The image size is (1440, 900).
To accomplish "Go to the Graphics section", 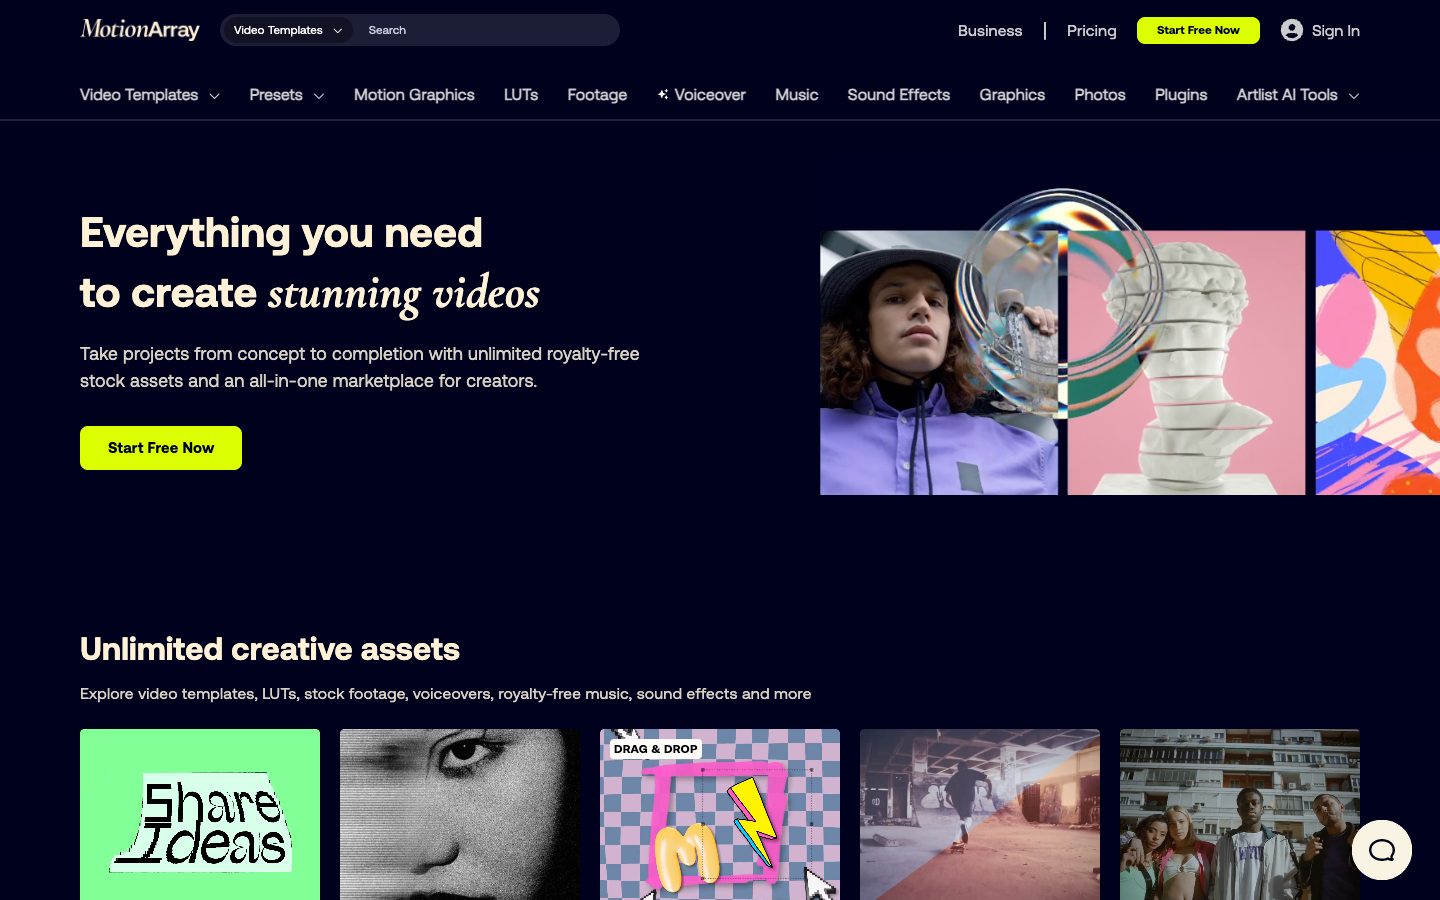I will click(x=1012, y=95).
